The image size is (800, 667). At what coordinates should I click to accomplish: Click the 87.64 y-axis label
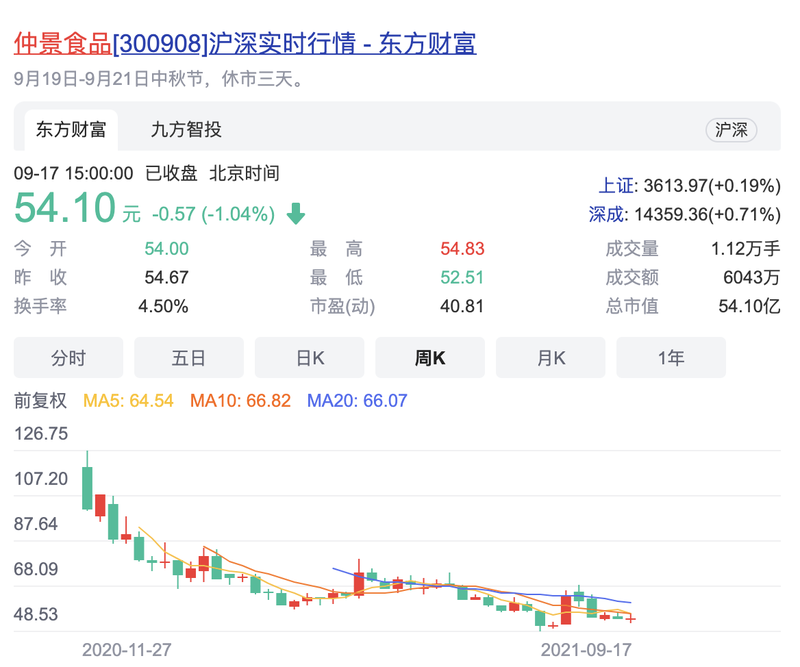click(36, 524)
